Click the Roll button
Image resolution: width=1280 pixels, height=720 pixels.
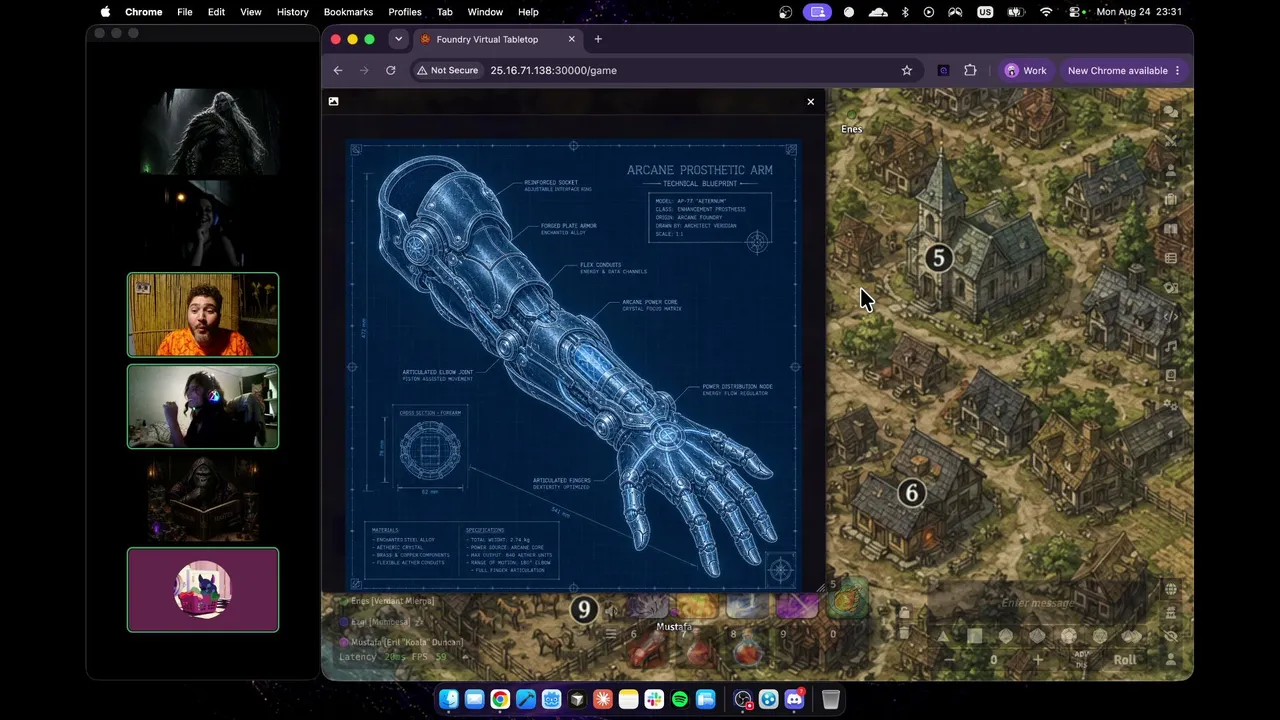point(1125,659)
